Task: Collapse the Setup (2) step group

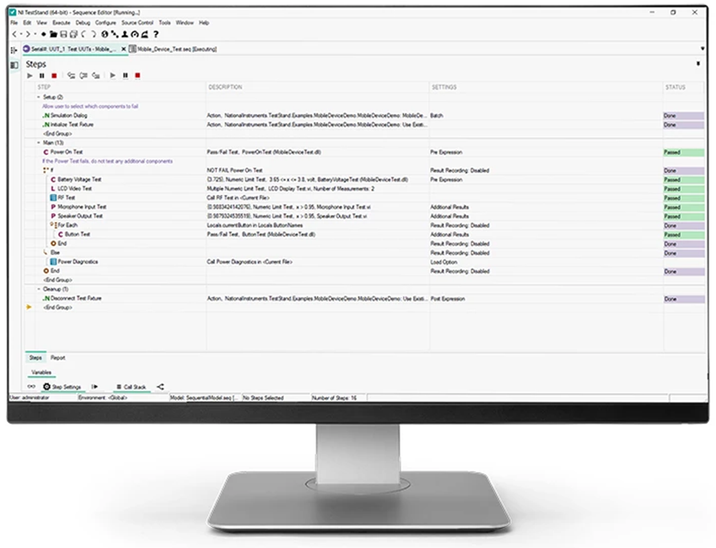Action: [39, 97]
